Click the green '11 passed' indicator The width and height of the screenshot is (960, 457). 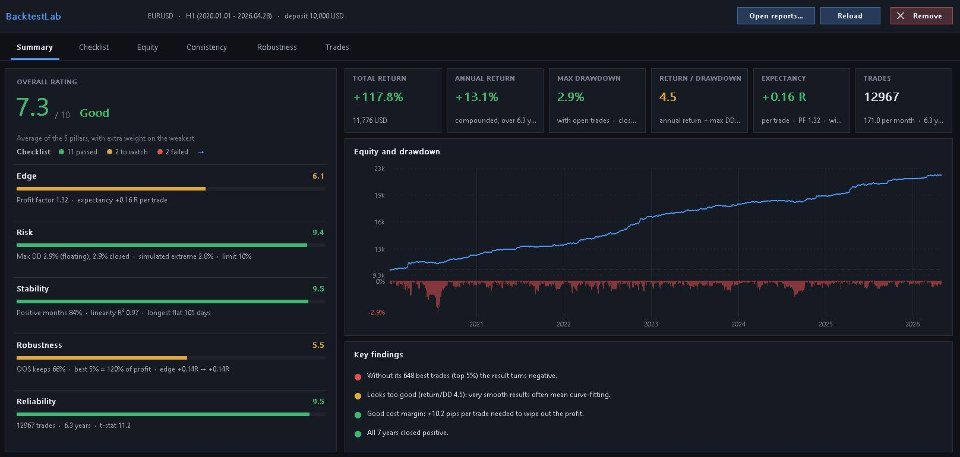[x=78, y=152]
